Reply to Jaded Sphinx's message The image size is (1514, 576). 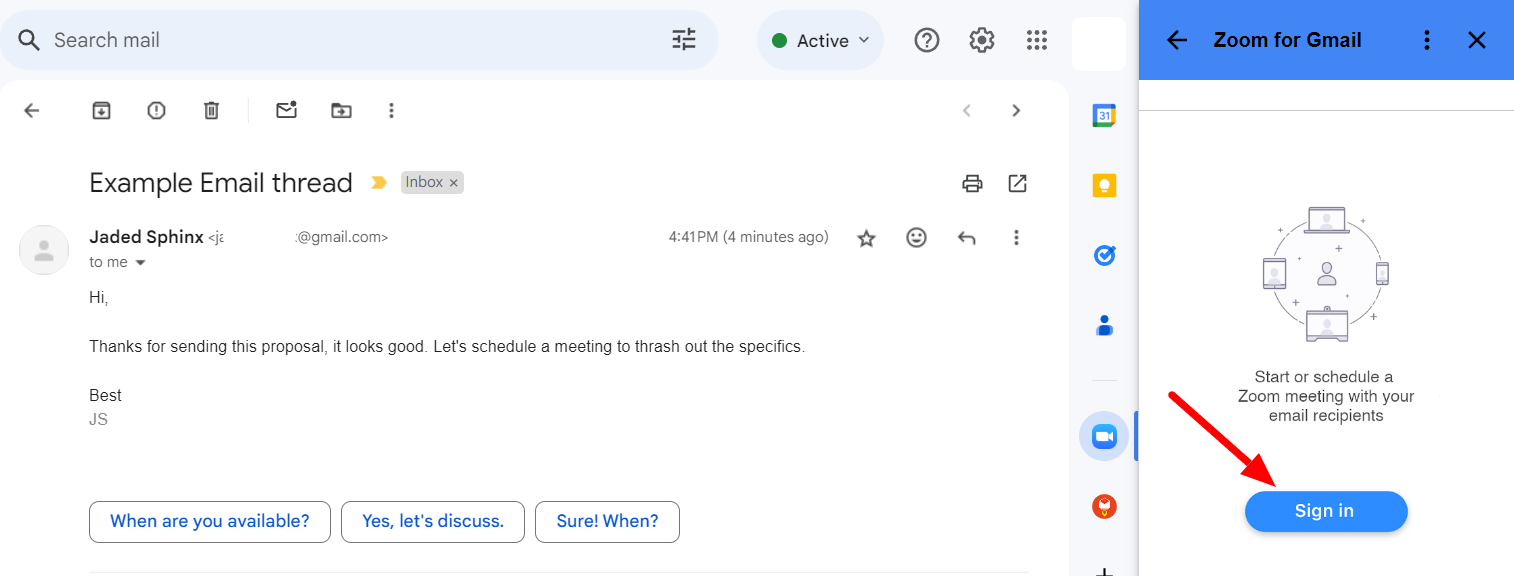pyautogui.click(x=966, y=238)
